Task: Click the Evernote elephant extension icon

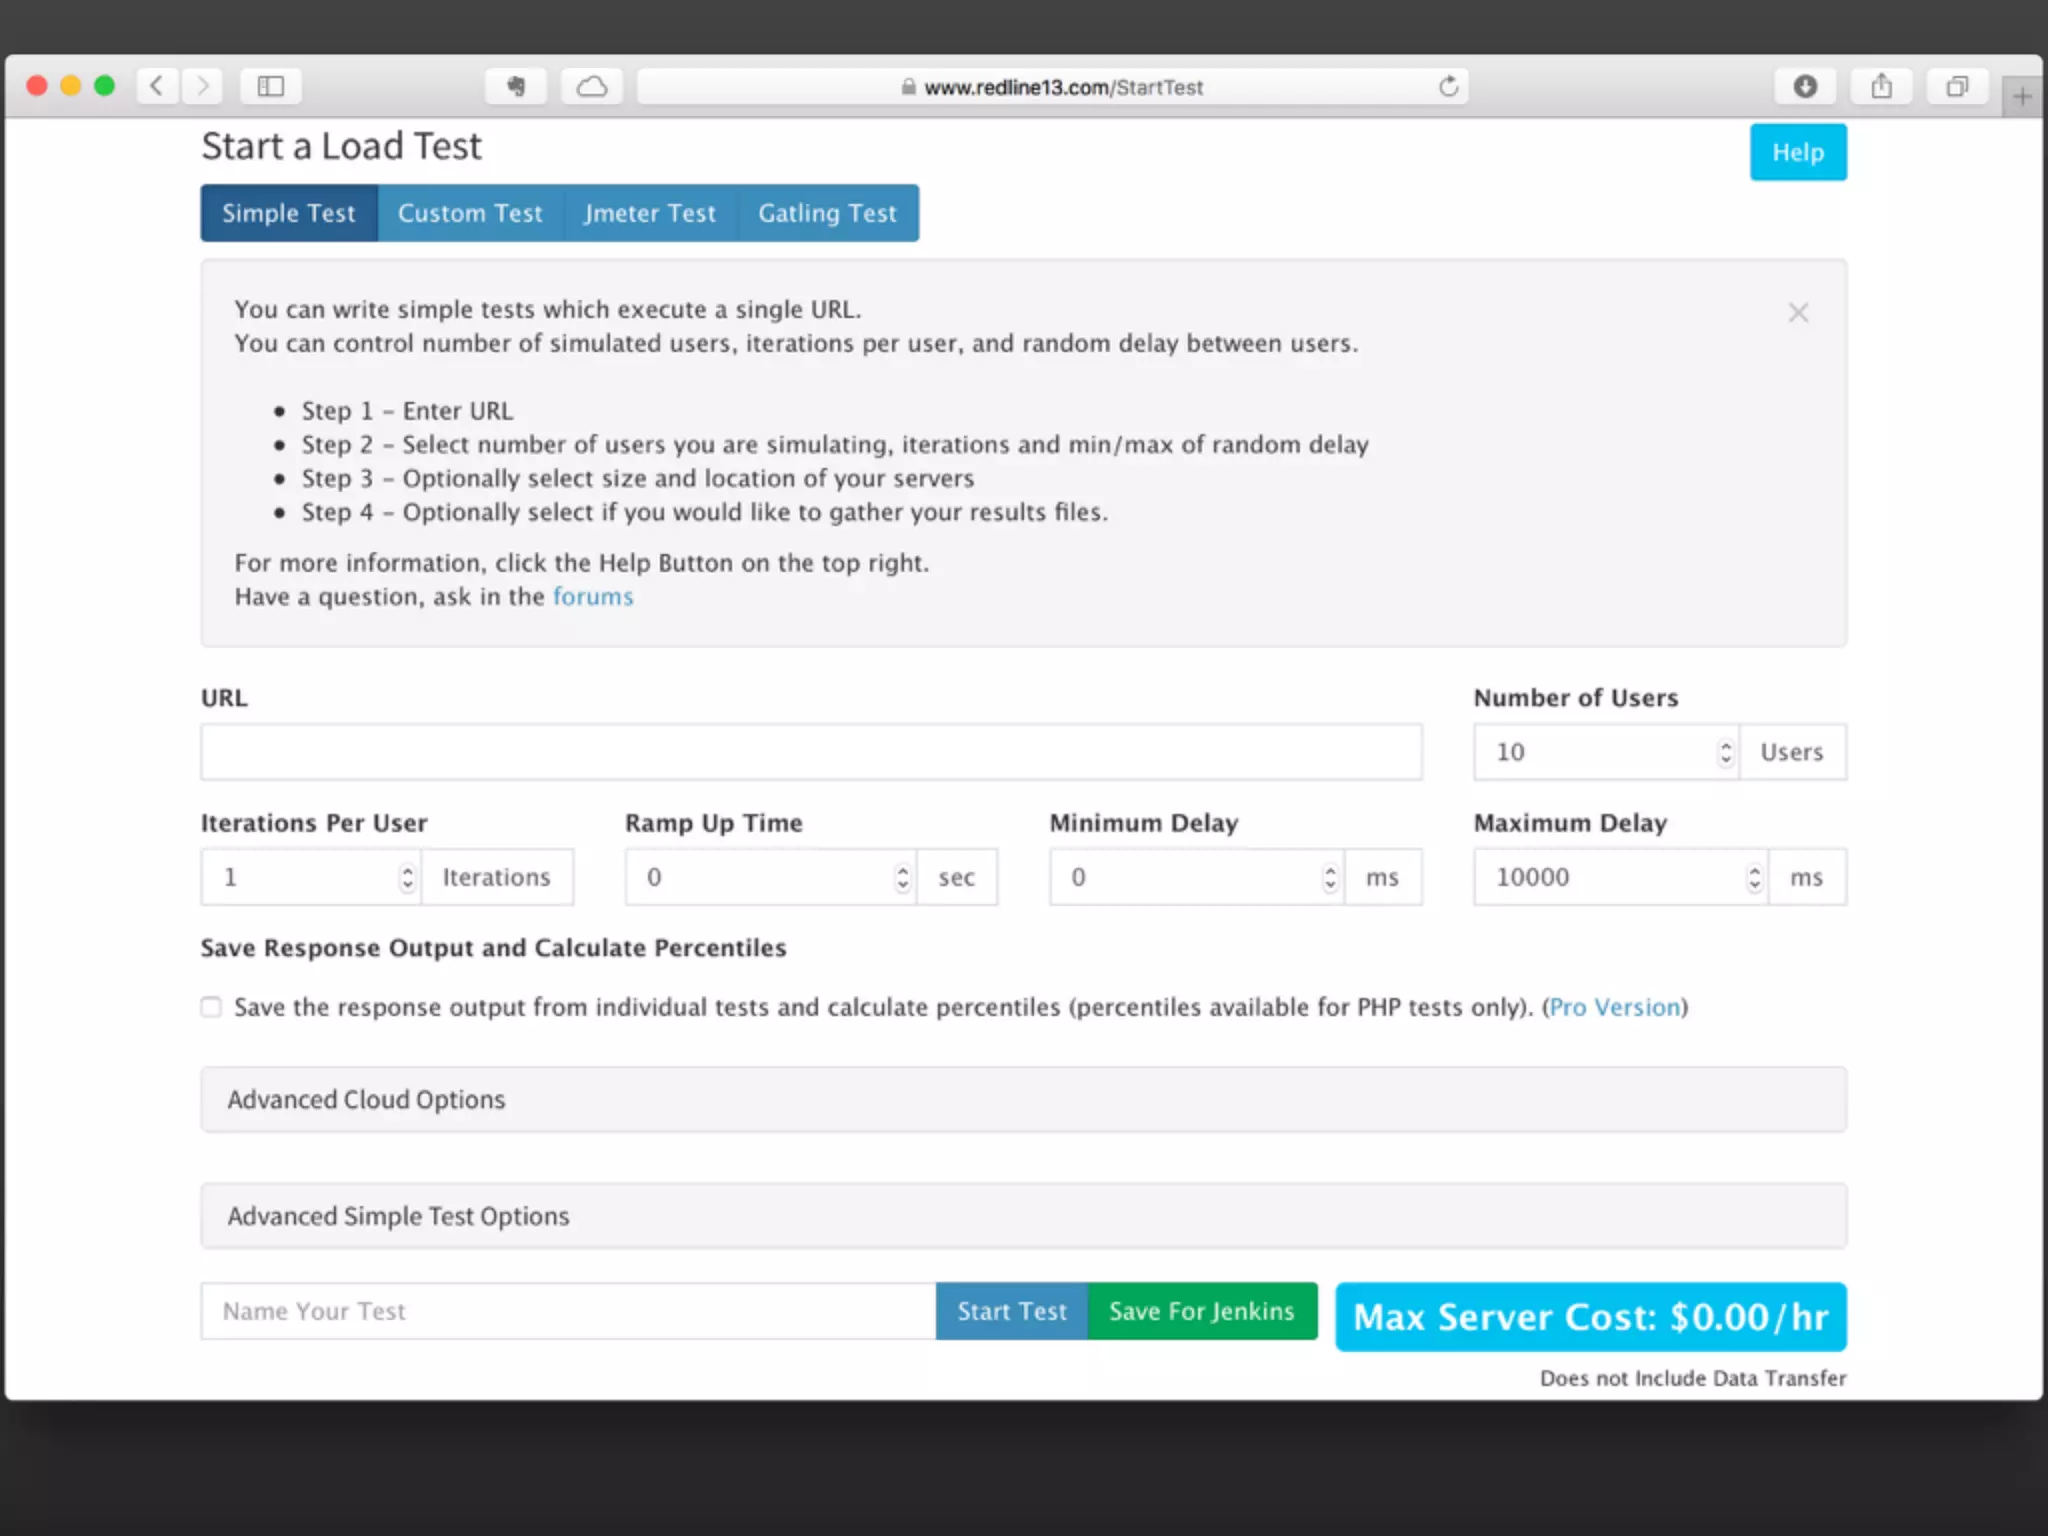Action: (516, 86)
